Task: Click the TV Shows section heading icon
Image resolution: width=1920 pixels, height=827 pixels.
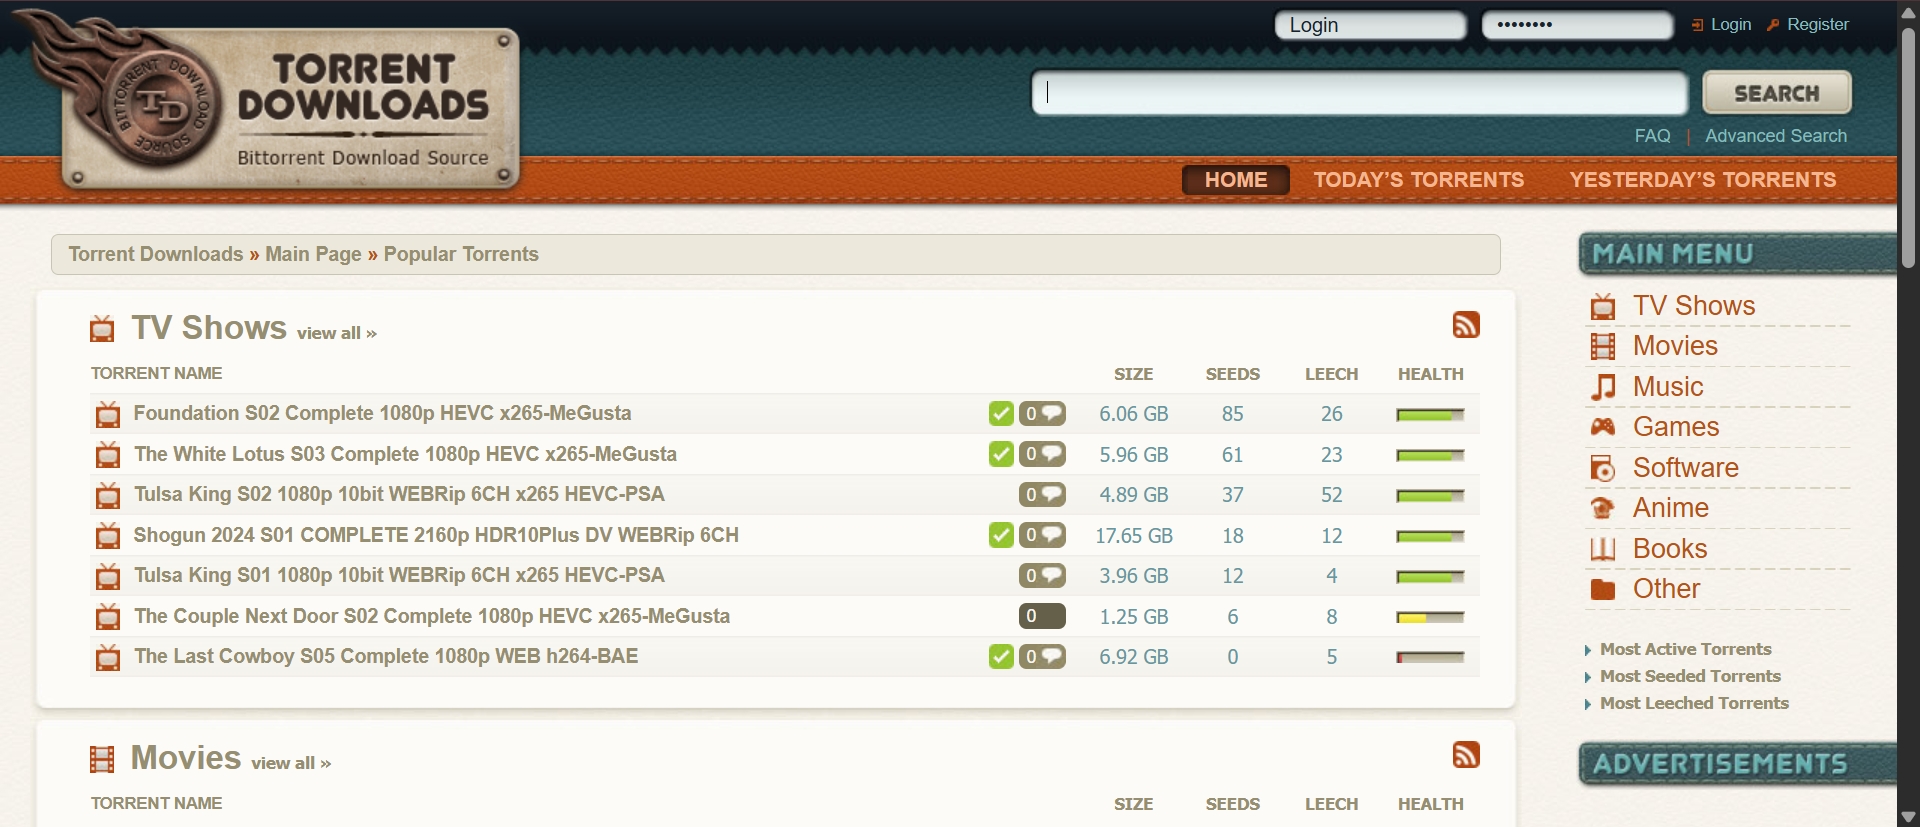Action: pos(102,329)
